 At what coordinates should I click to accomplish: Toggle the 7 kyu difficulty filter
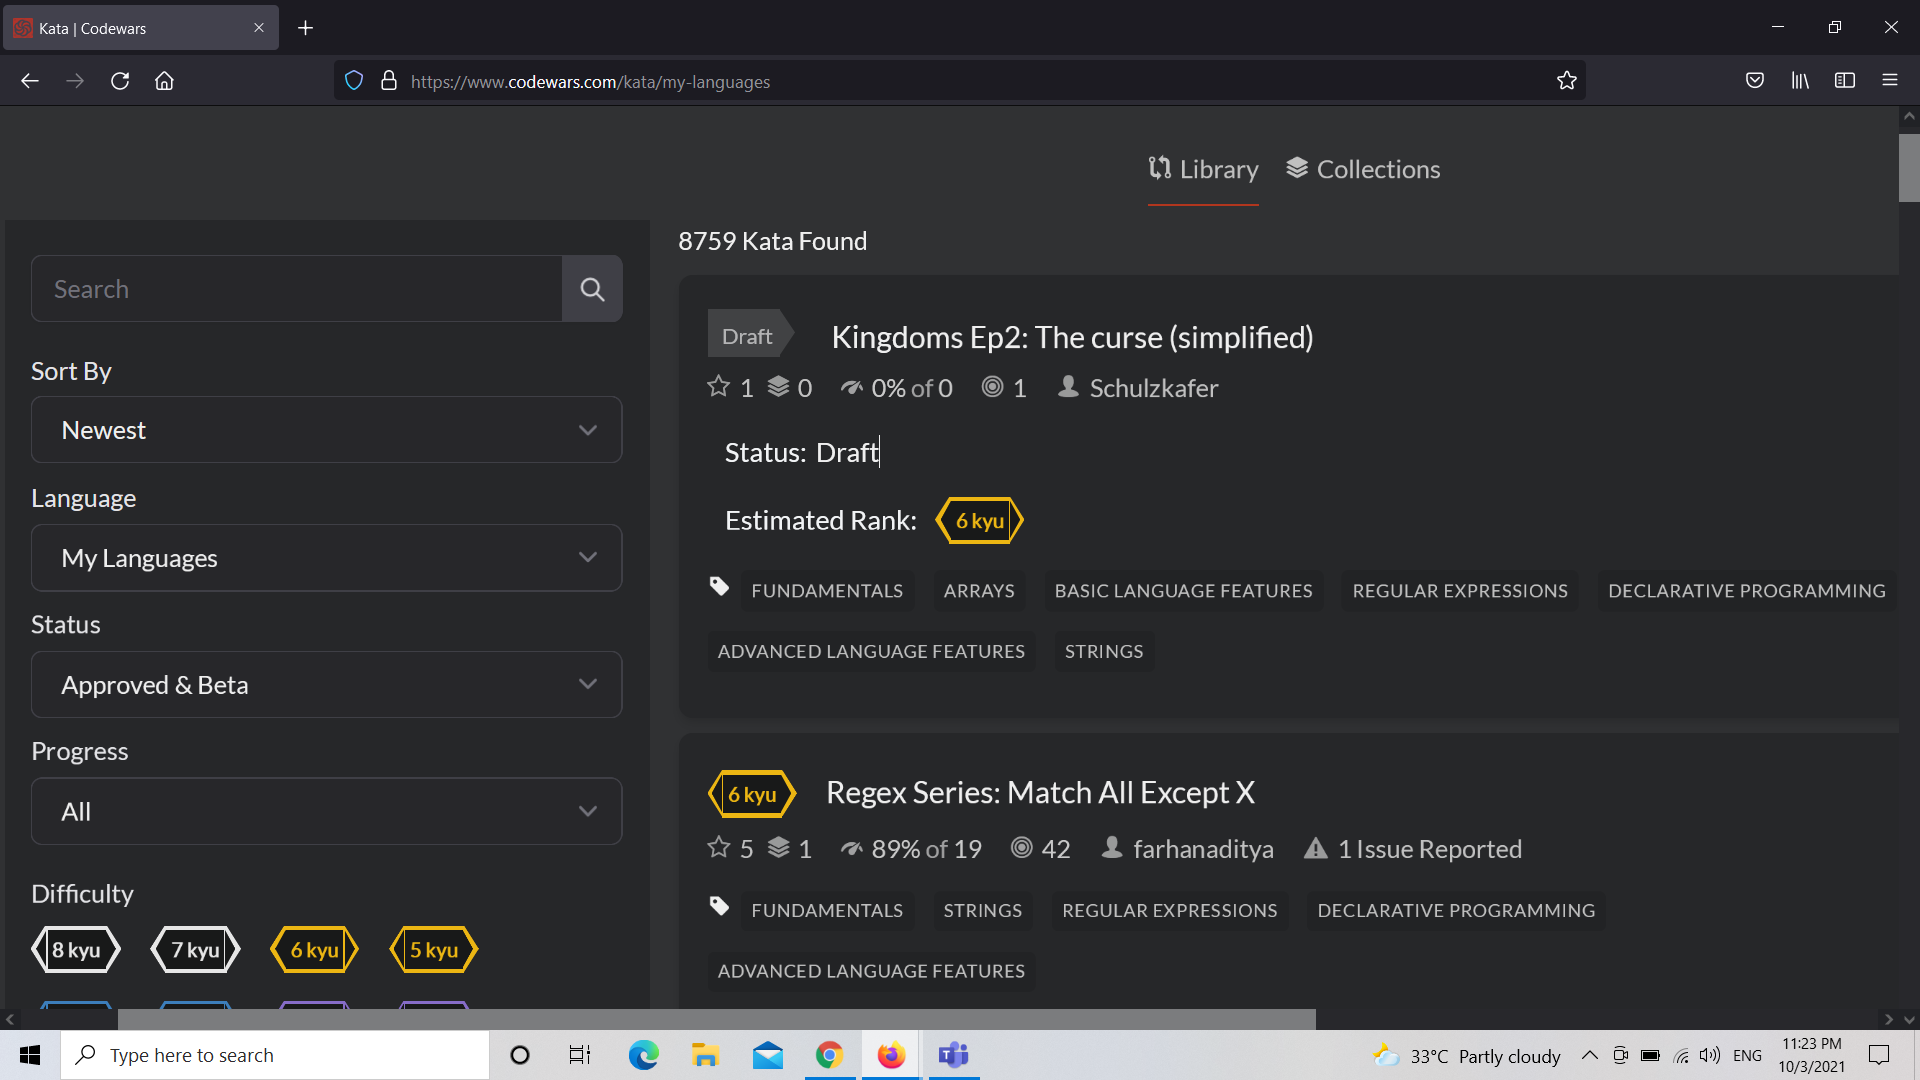pos(195,949)
